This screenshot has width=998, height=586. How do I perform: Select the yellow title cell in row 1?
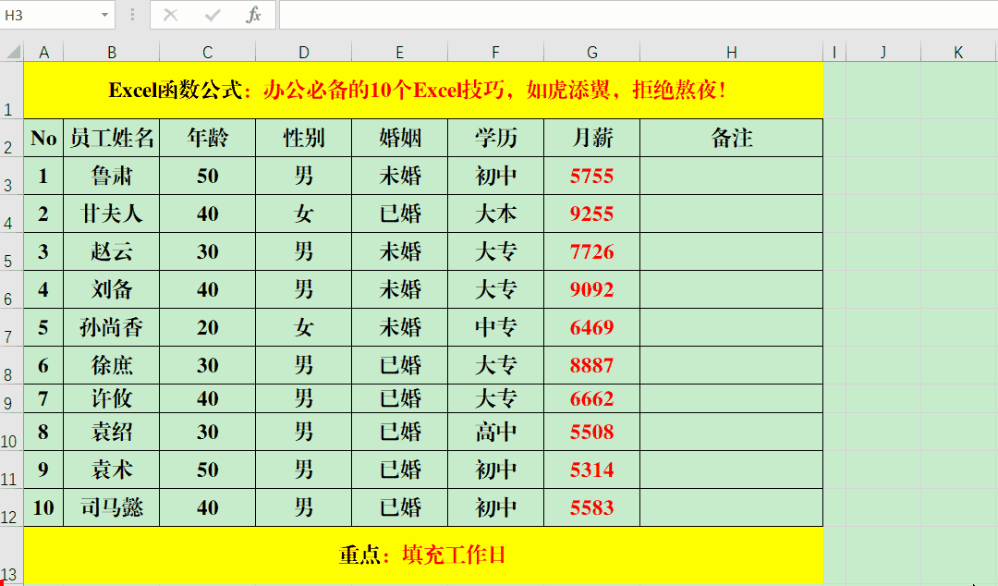coord(422,90)
